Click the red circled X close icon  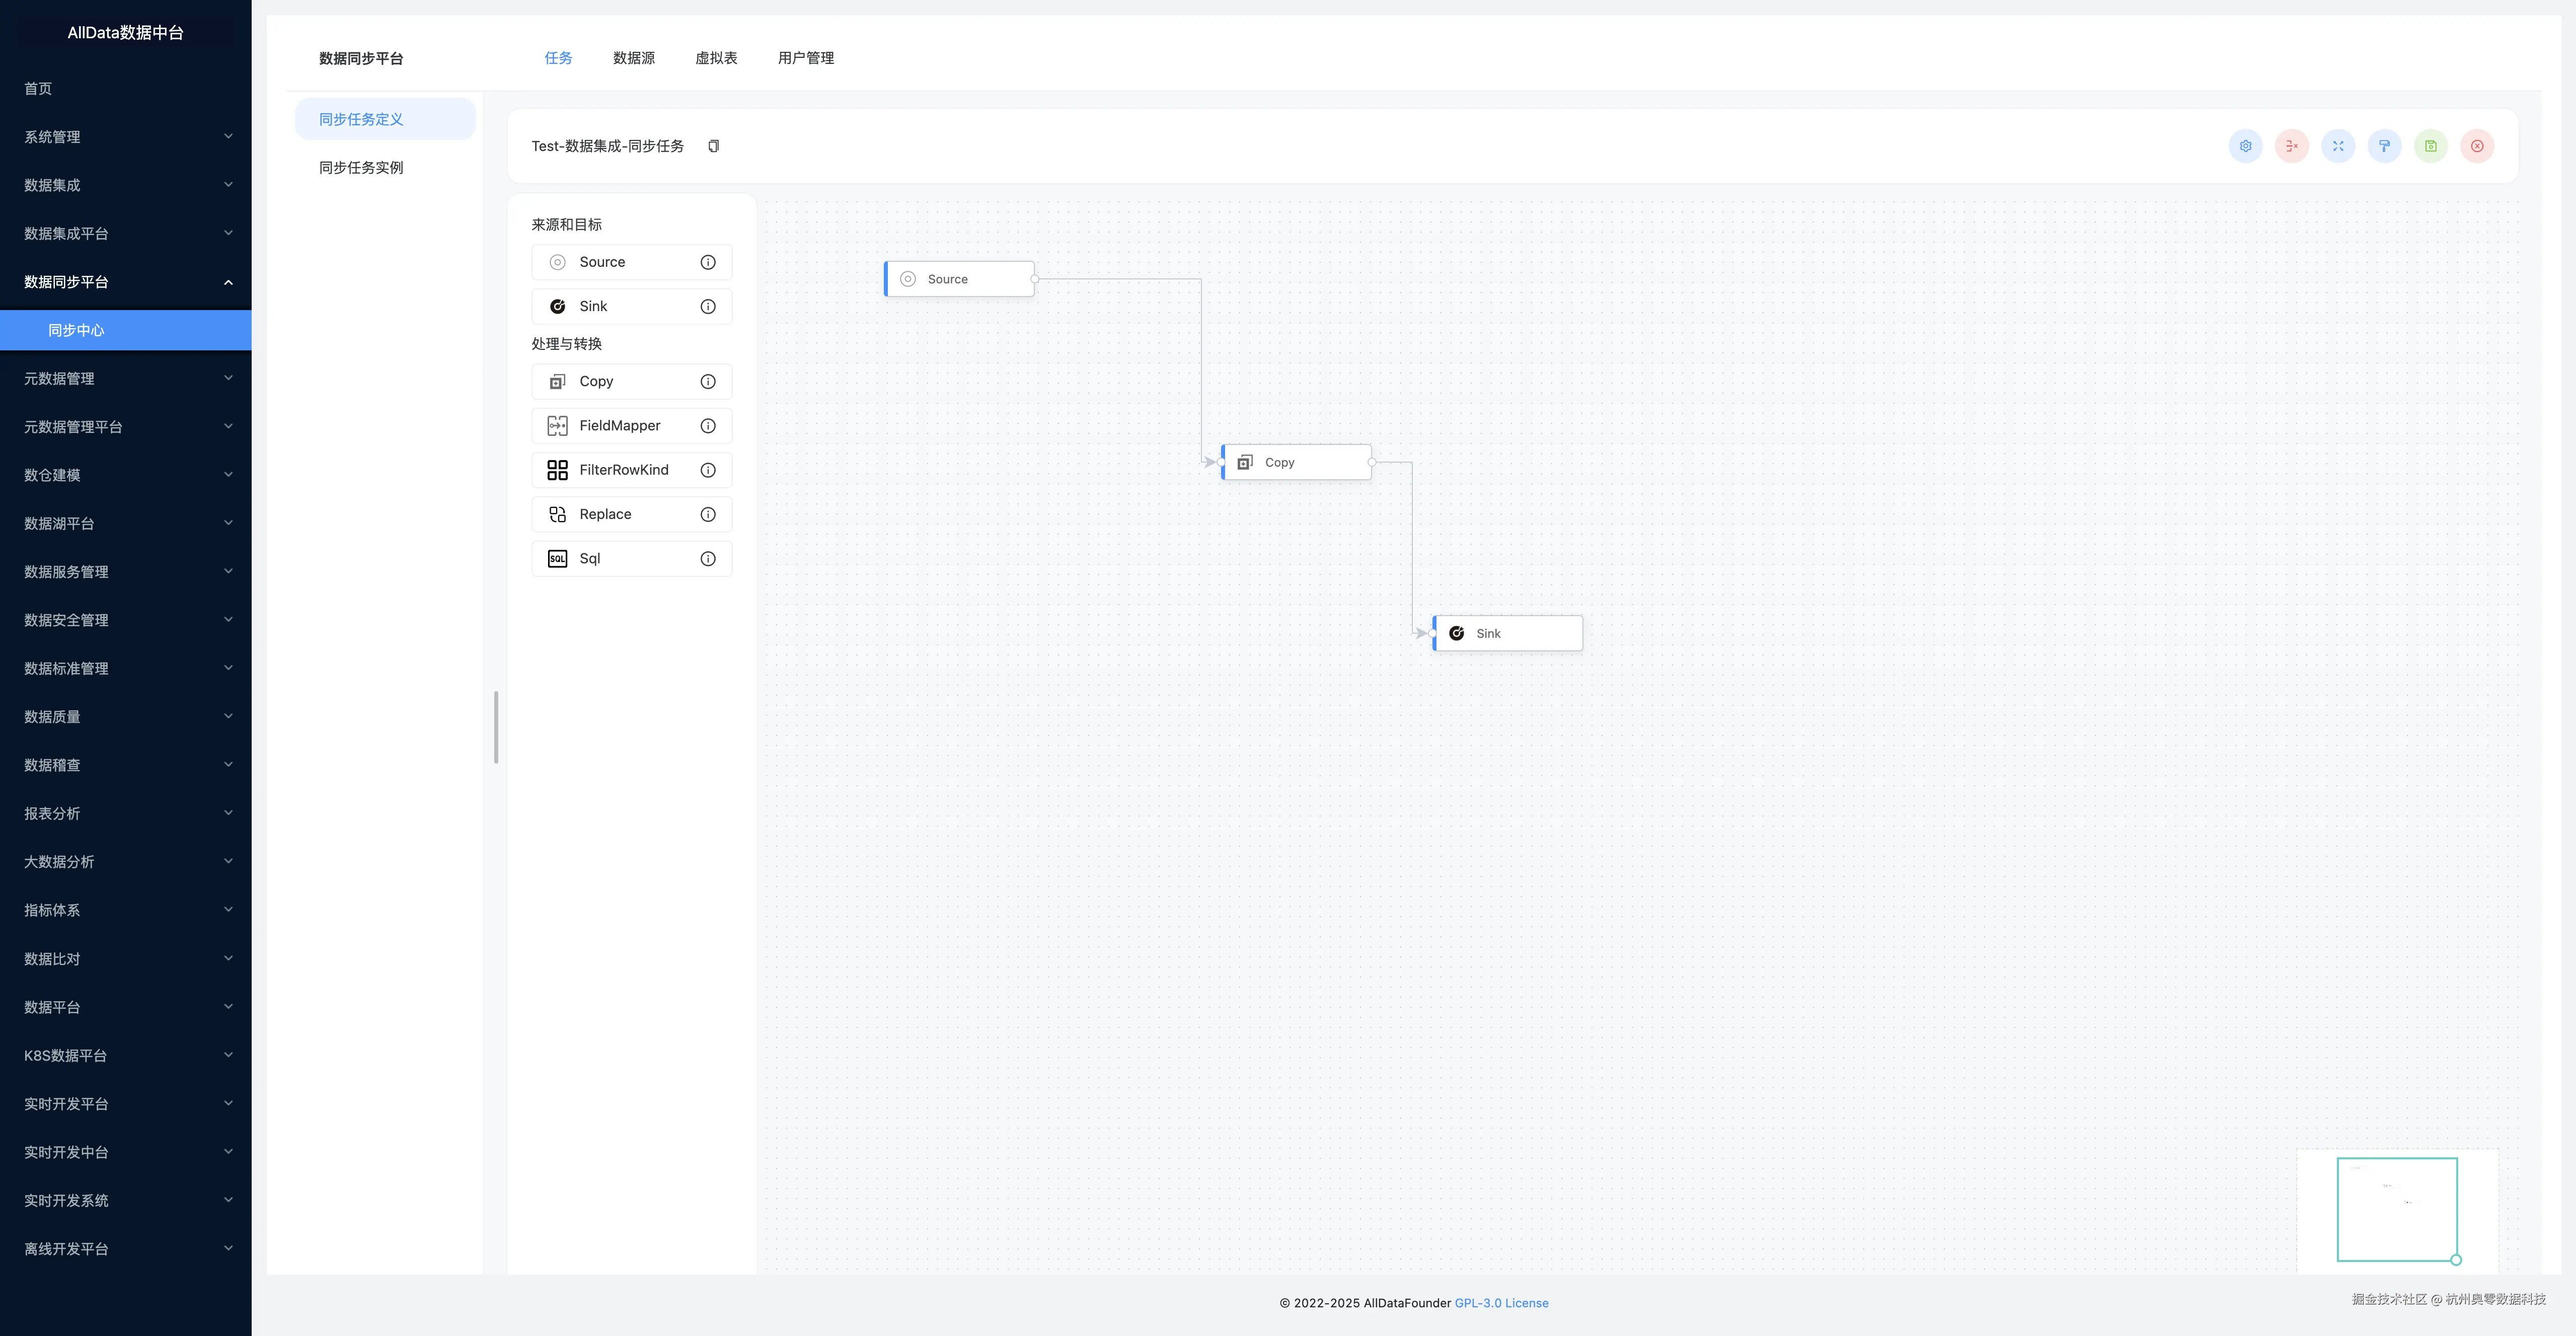pyautogui.click(x=2477, y=146)
